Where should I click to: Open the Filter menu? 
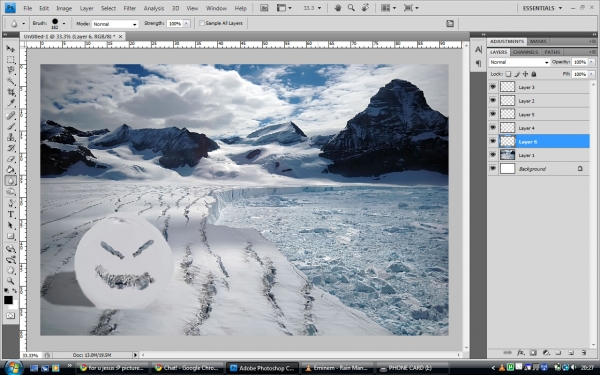130,8
